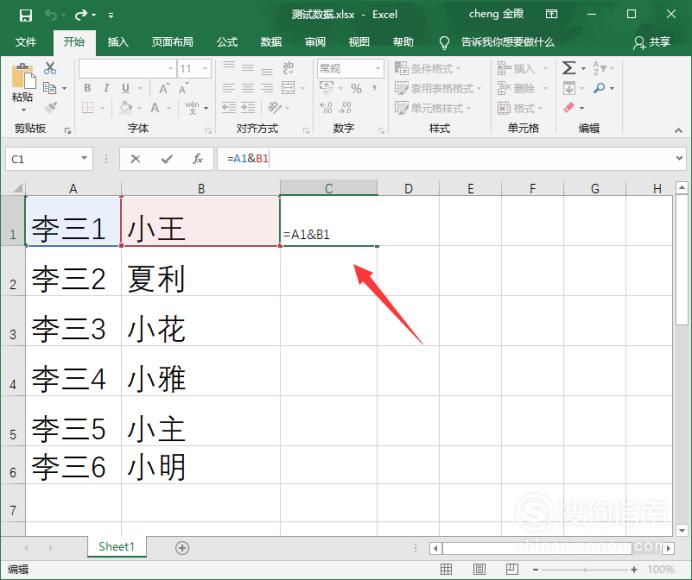
Task: Click Insert Function fx icon
Action: pyautogui.click(x=197, y=159)
